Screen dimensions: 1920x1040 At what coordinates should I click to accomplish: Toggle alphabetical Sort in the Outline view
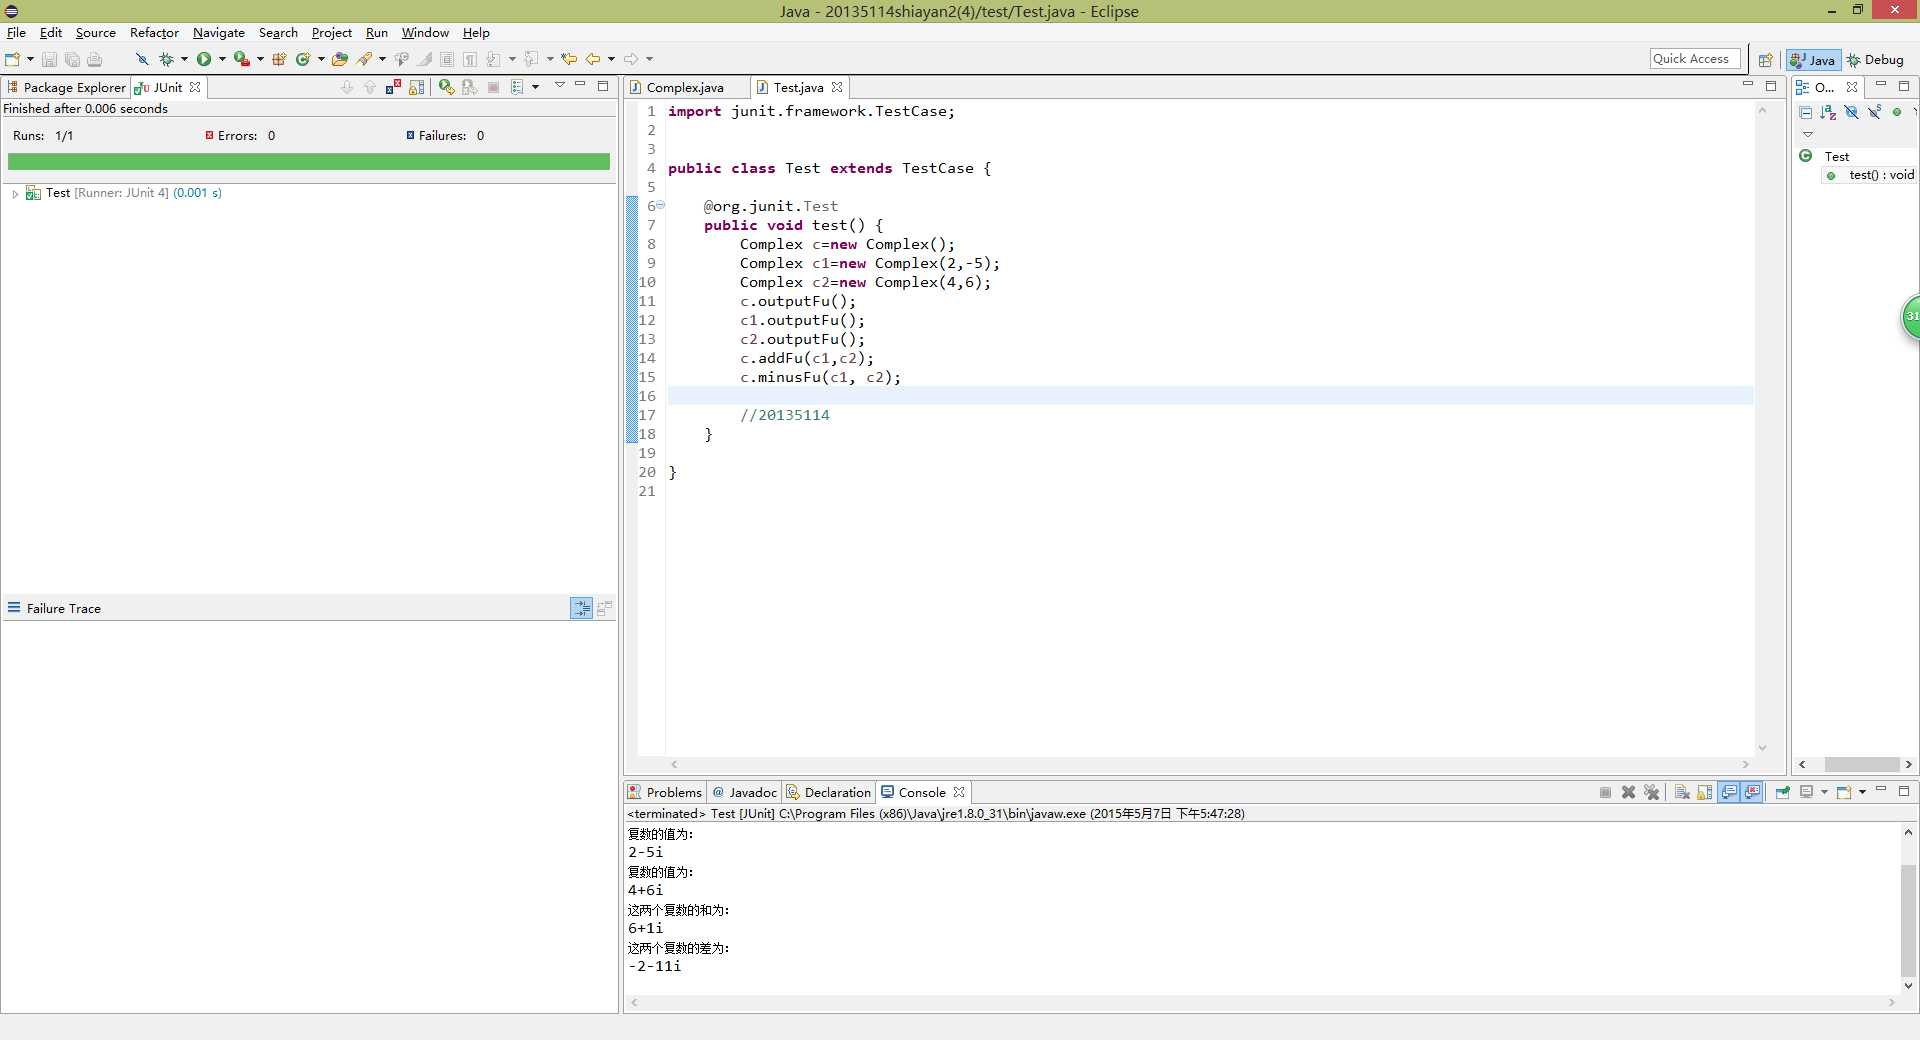click(x=1829, y=112)
